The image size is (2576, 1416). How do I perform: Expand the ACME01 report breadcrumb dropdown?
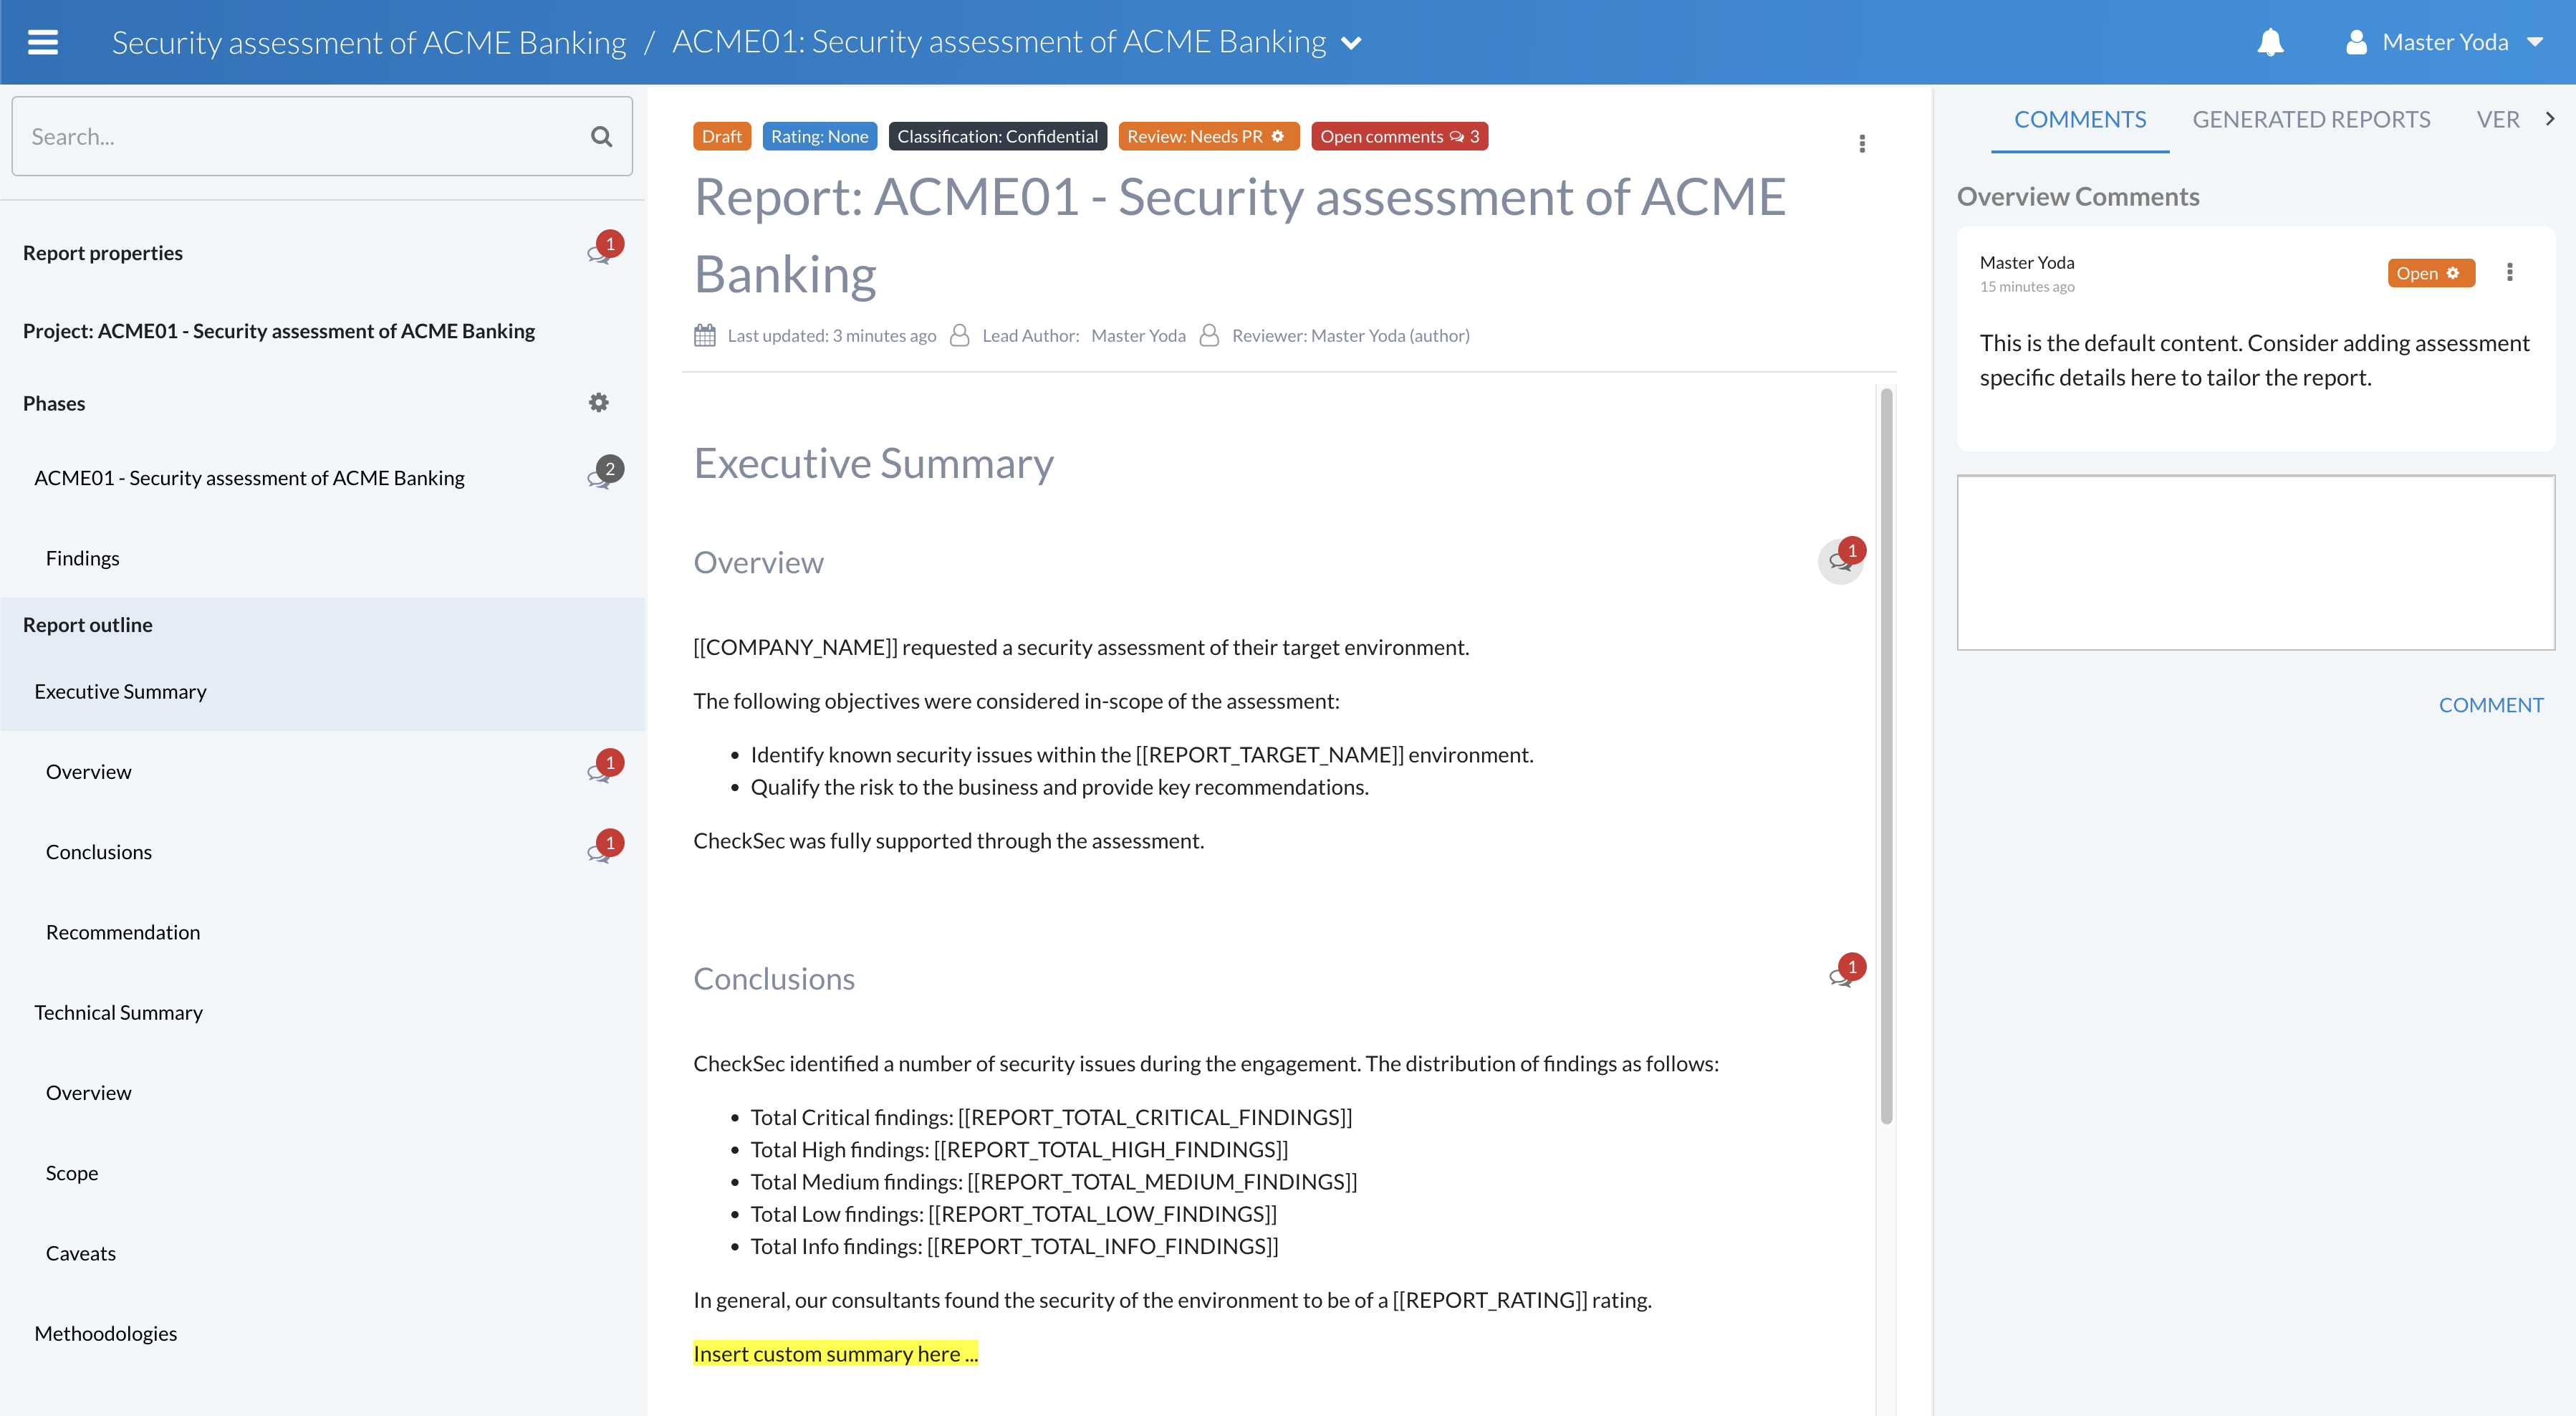pyautogui.click(x=1351, y=43)
